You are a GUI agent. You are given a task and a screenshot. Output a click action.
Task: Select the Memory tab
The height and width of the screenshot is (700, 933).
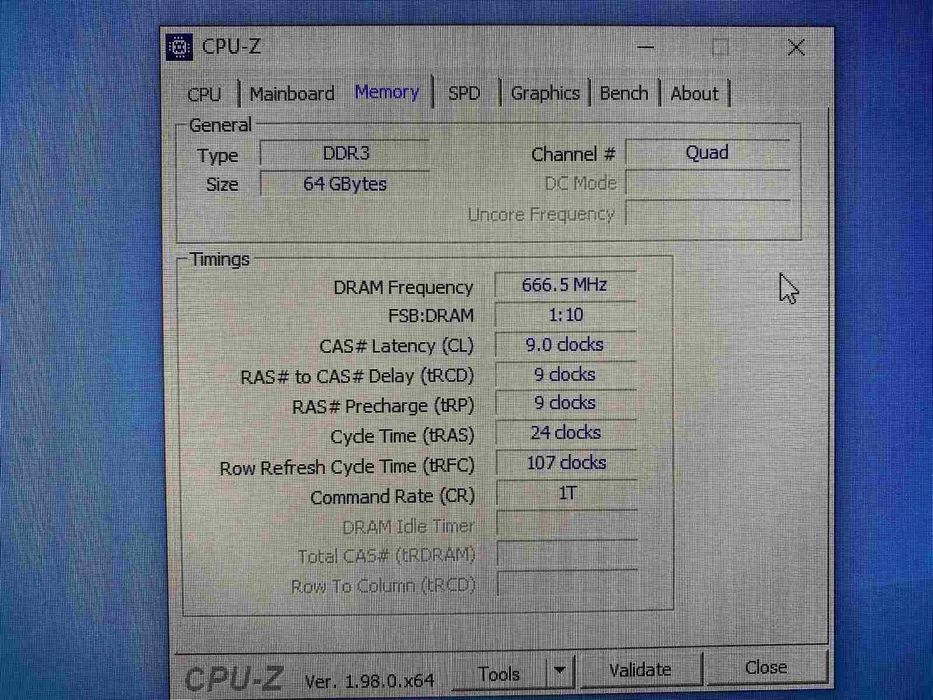387,92
